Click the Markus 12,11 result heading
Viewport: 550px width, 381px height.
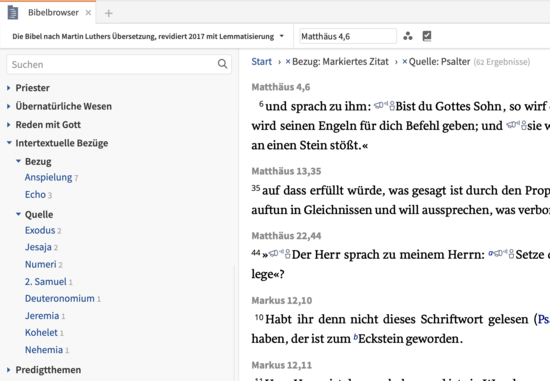coord(282,365)
